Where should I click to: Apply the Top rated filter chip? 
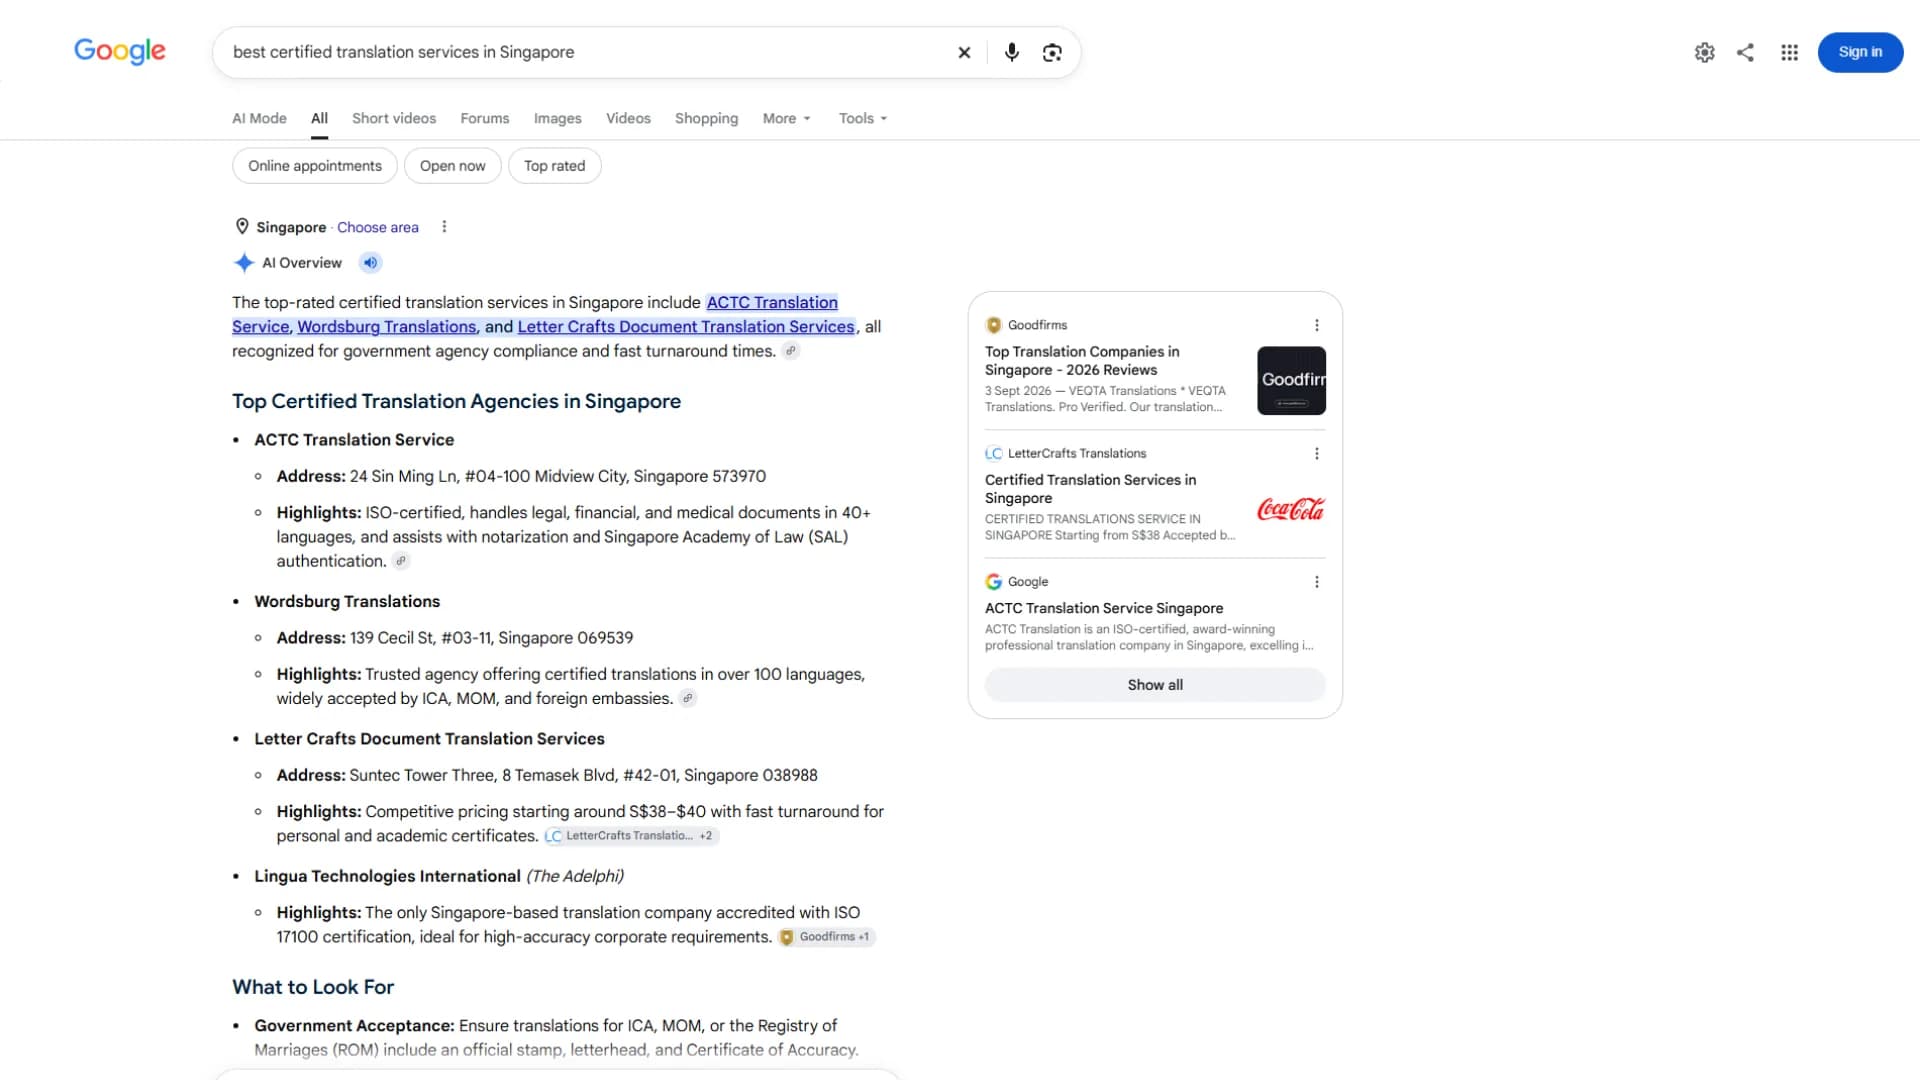554,166
